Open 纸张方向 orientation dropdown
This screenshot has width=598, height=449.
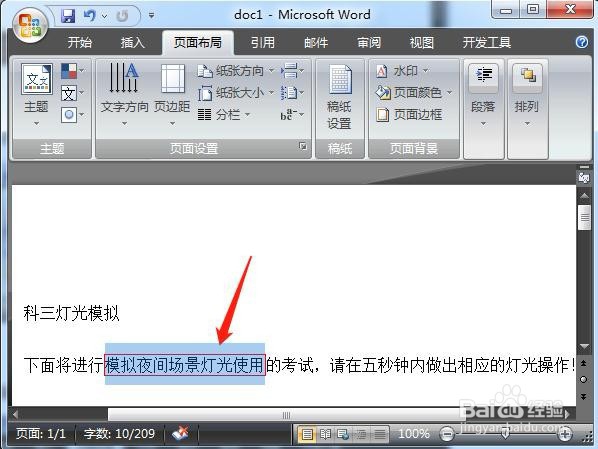click(x=236, y=71)
